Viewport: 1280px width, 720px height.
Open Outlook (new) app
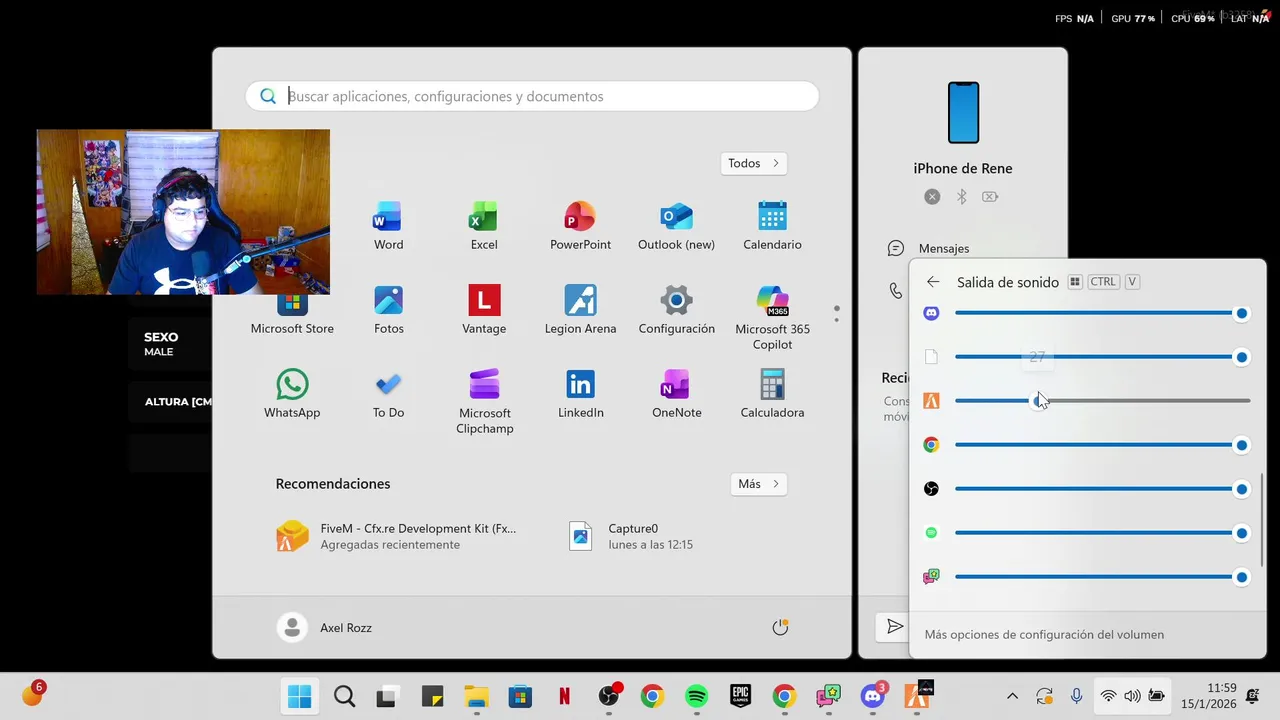[676, 226]
